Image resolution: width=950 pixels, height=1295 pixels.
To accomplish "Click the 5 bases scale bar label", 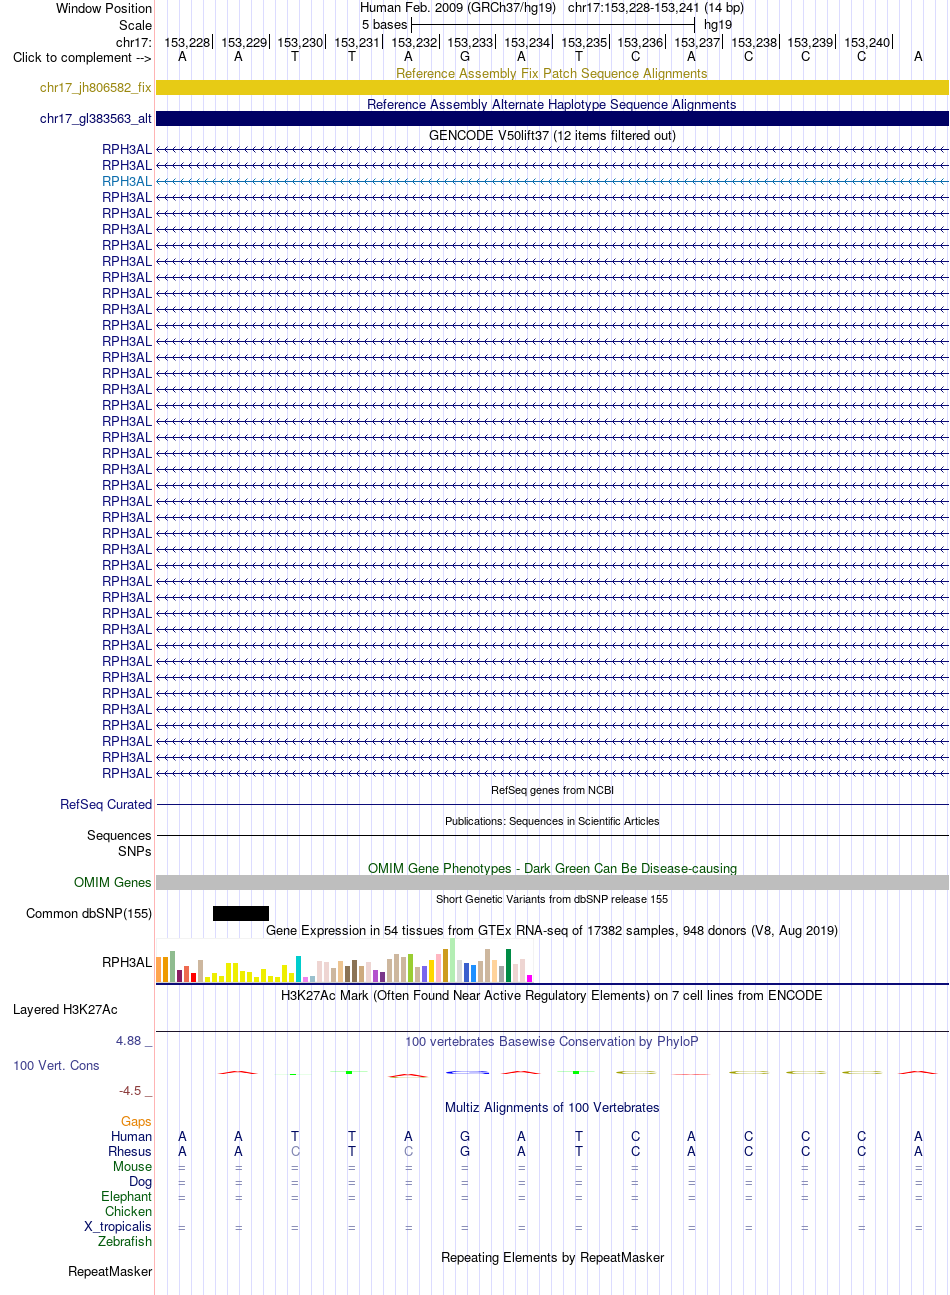I will tap(384, 24).
